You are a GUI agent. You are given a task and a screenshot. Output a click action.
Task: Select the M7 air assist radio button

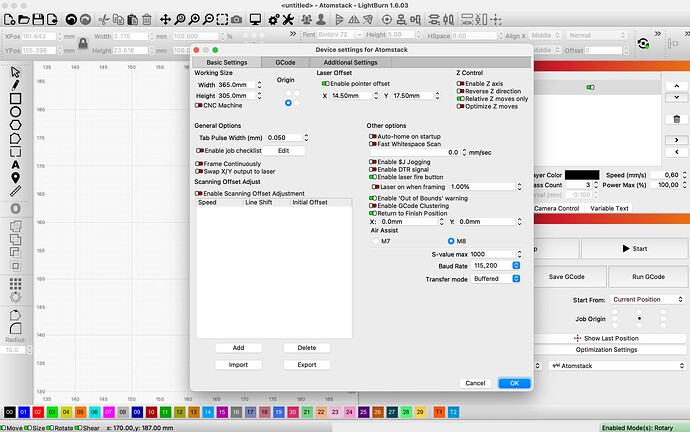point(375,241)
